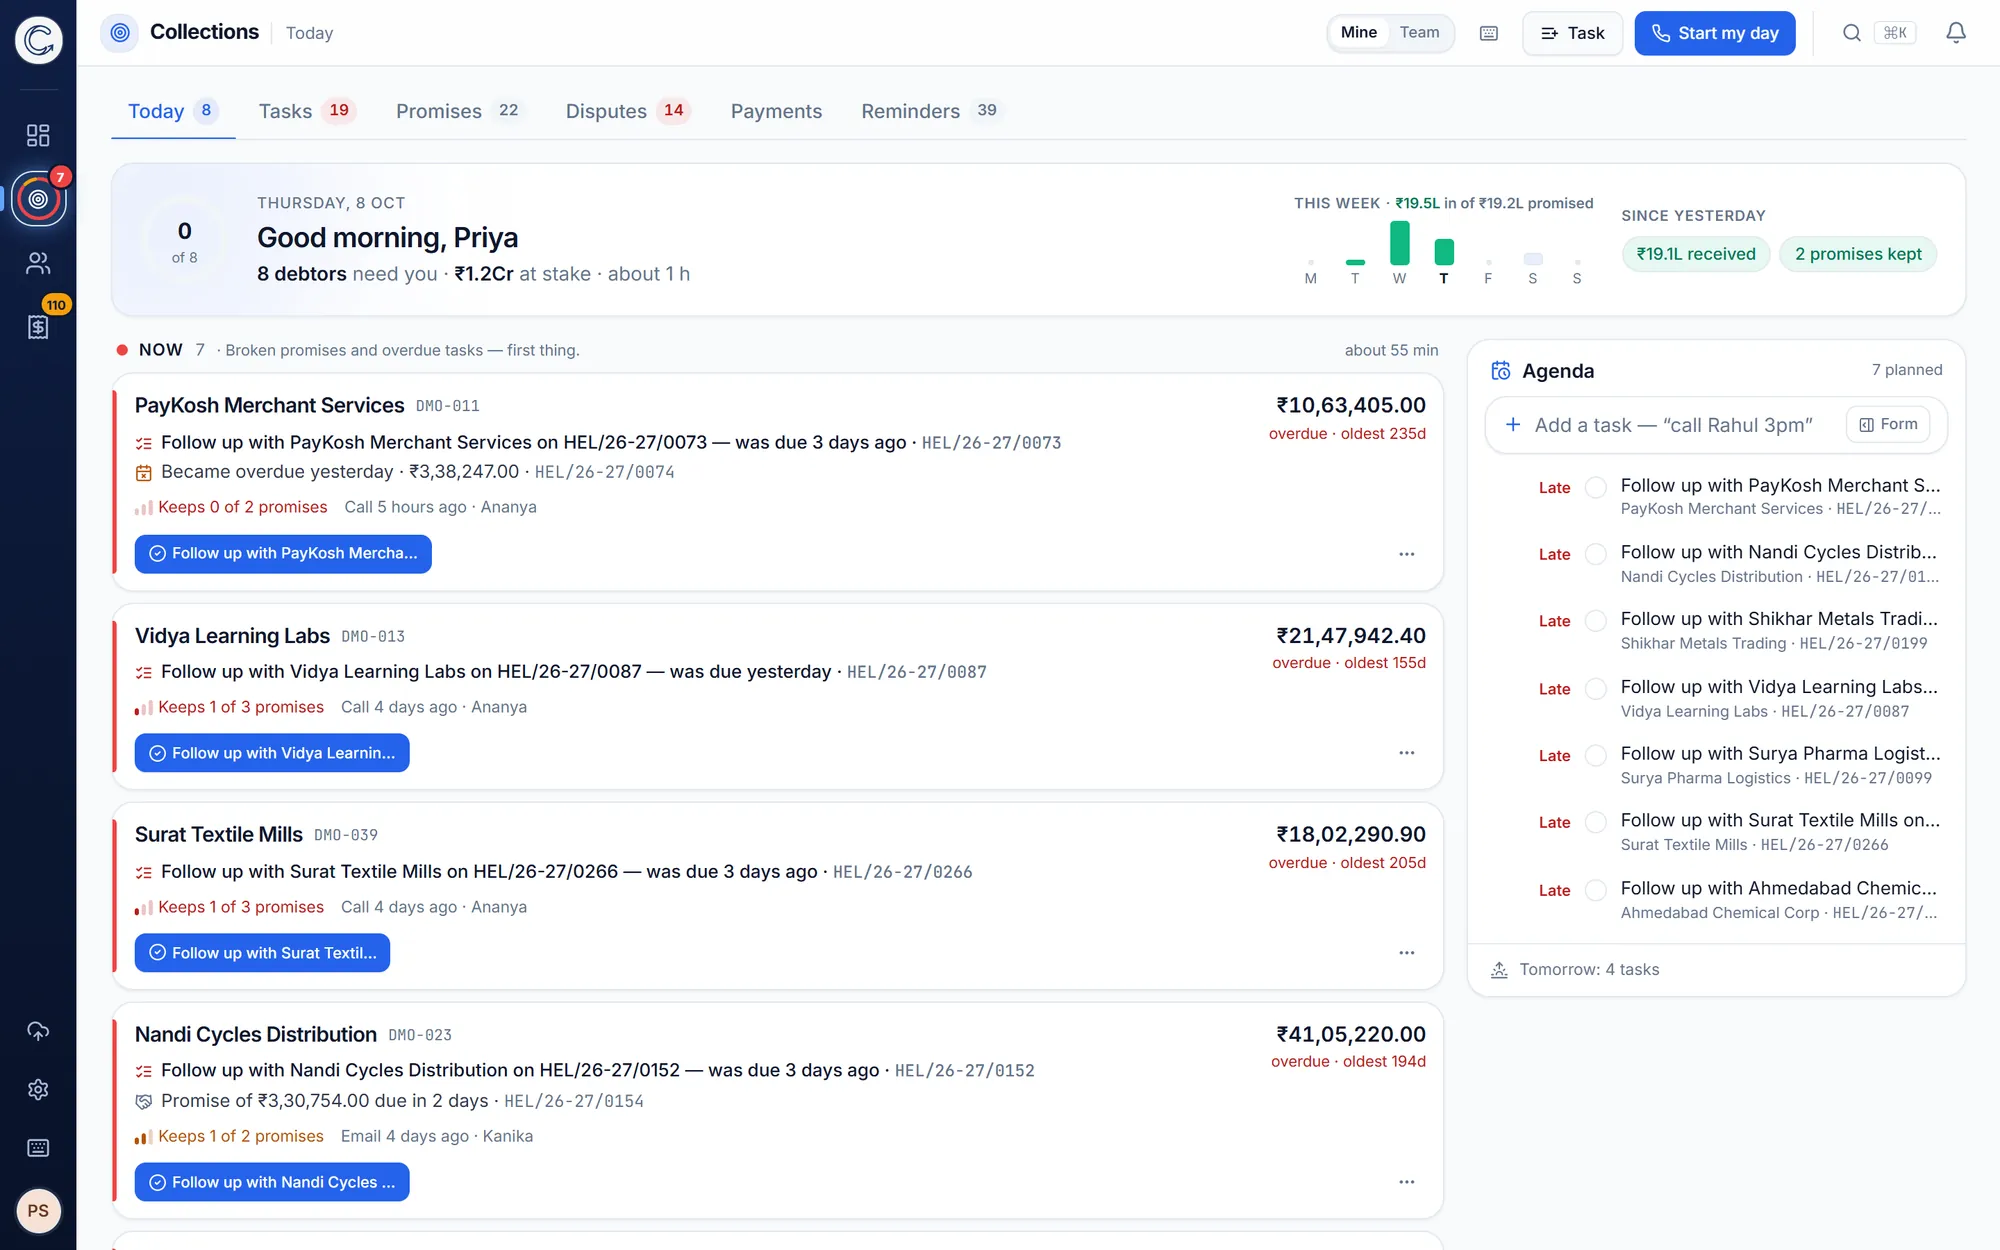Switch view to Mine
The height and width of the screenshot is (1250, 2000).
(1358, 33)
